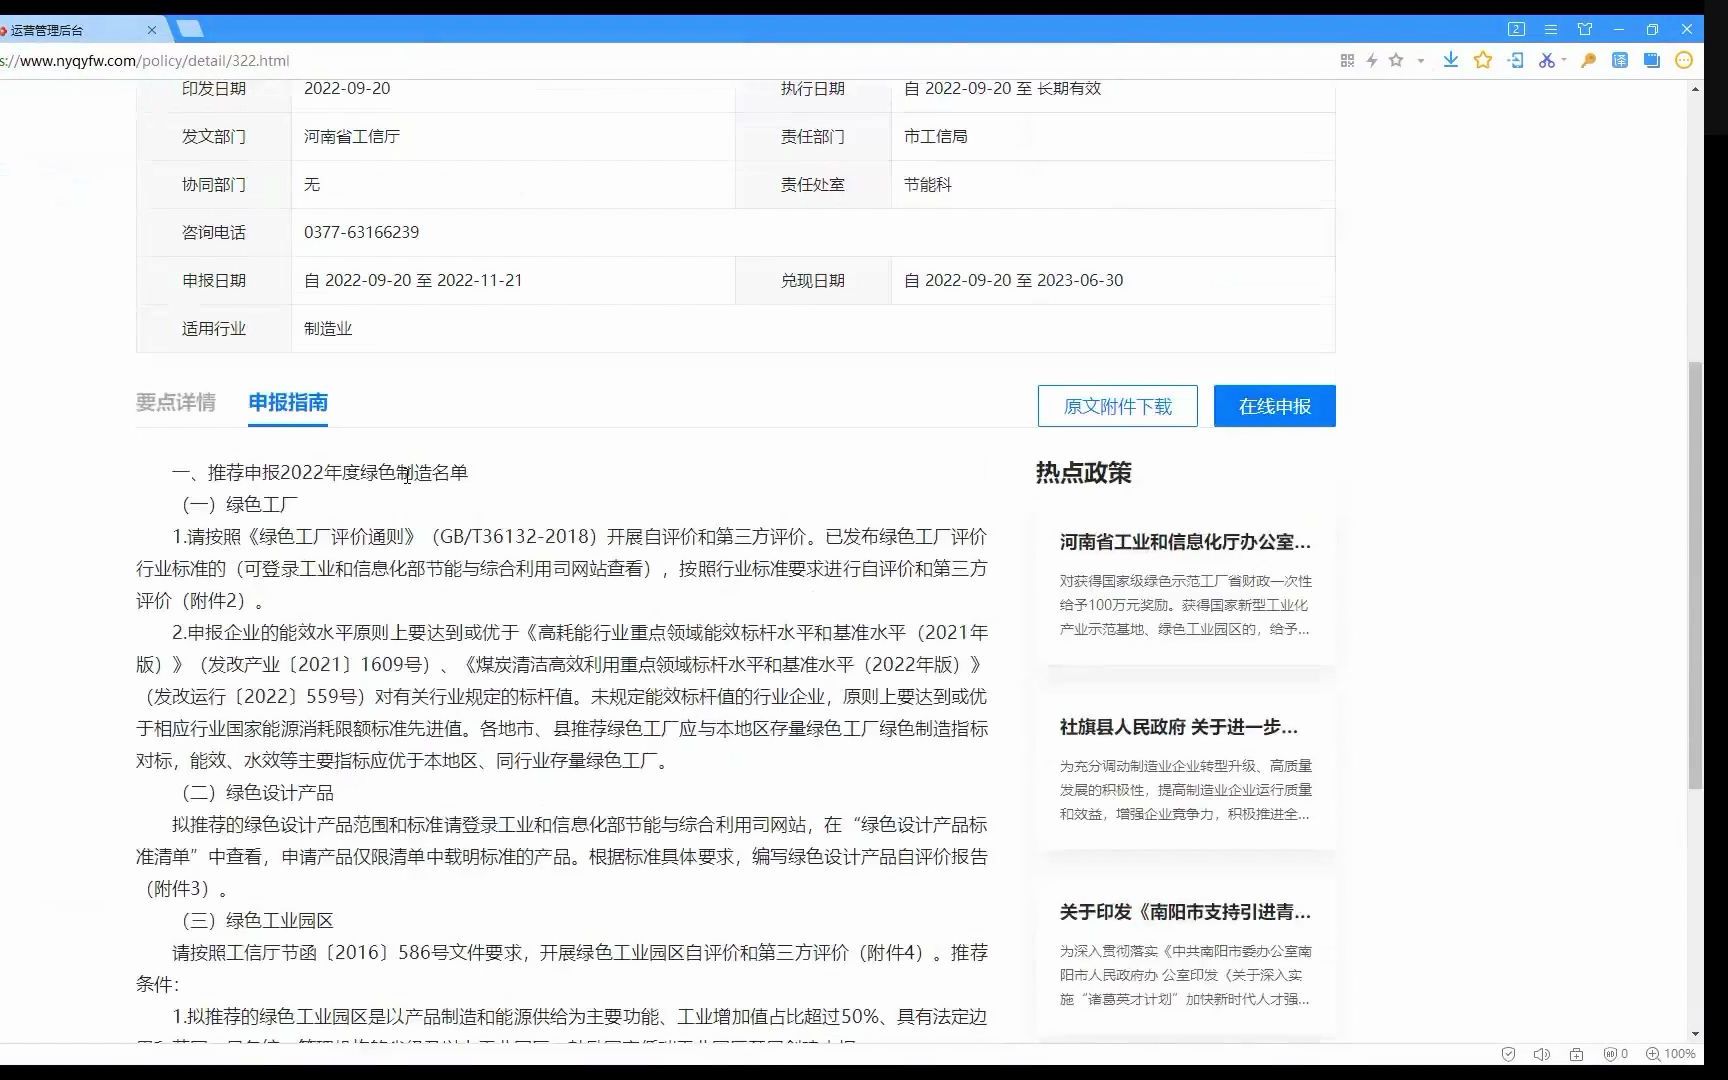Click the scrollbar up arrow

1695,89
